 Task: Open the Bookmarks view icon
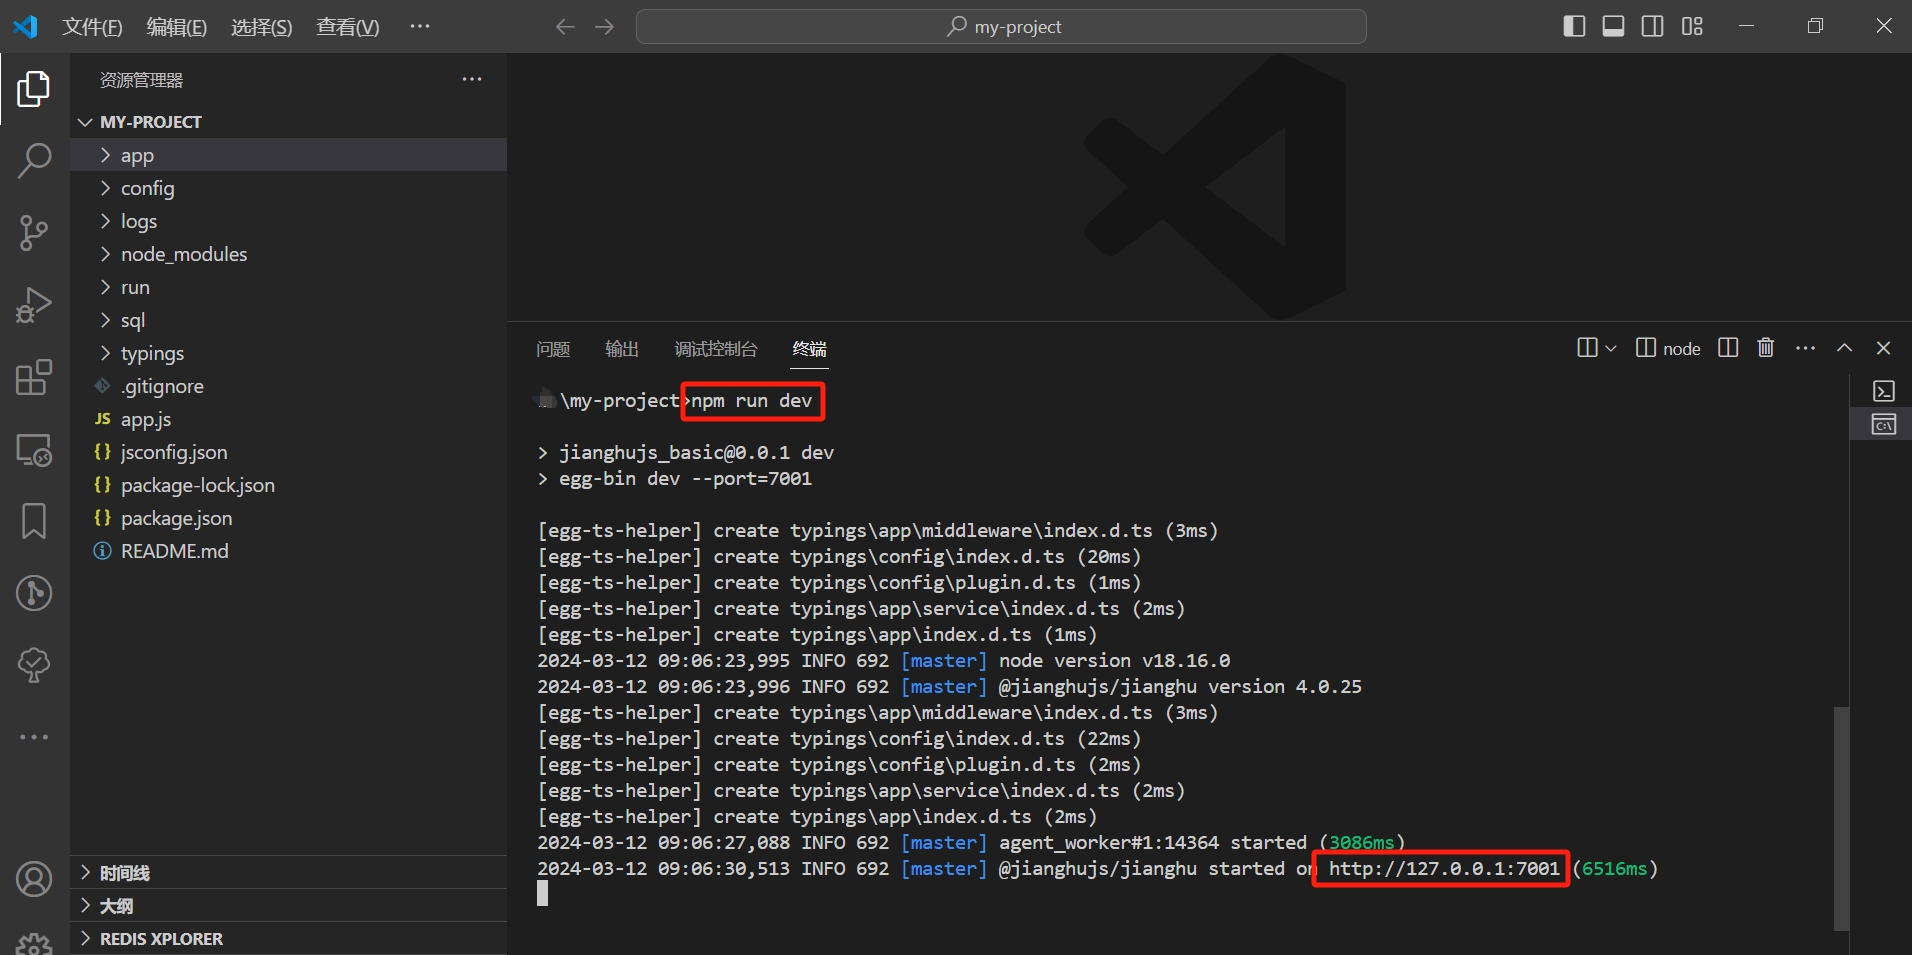34,521
